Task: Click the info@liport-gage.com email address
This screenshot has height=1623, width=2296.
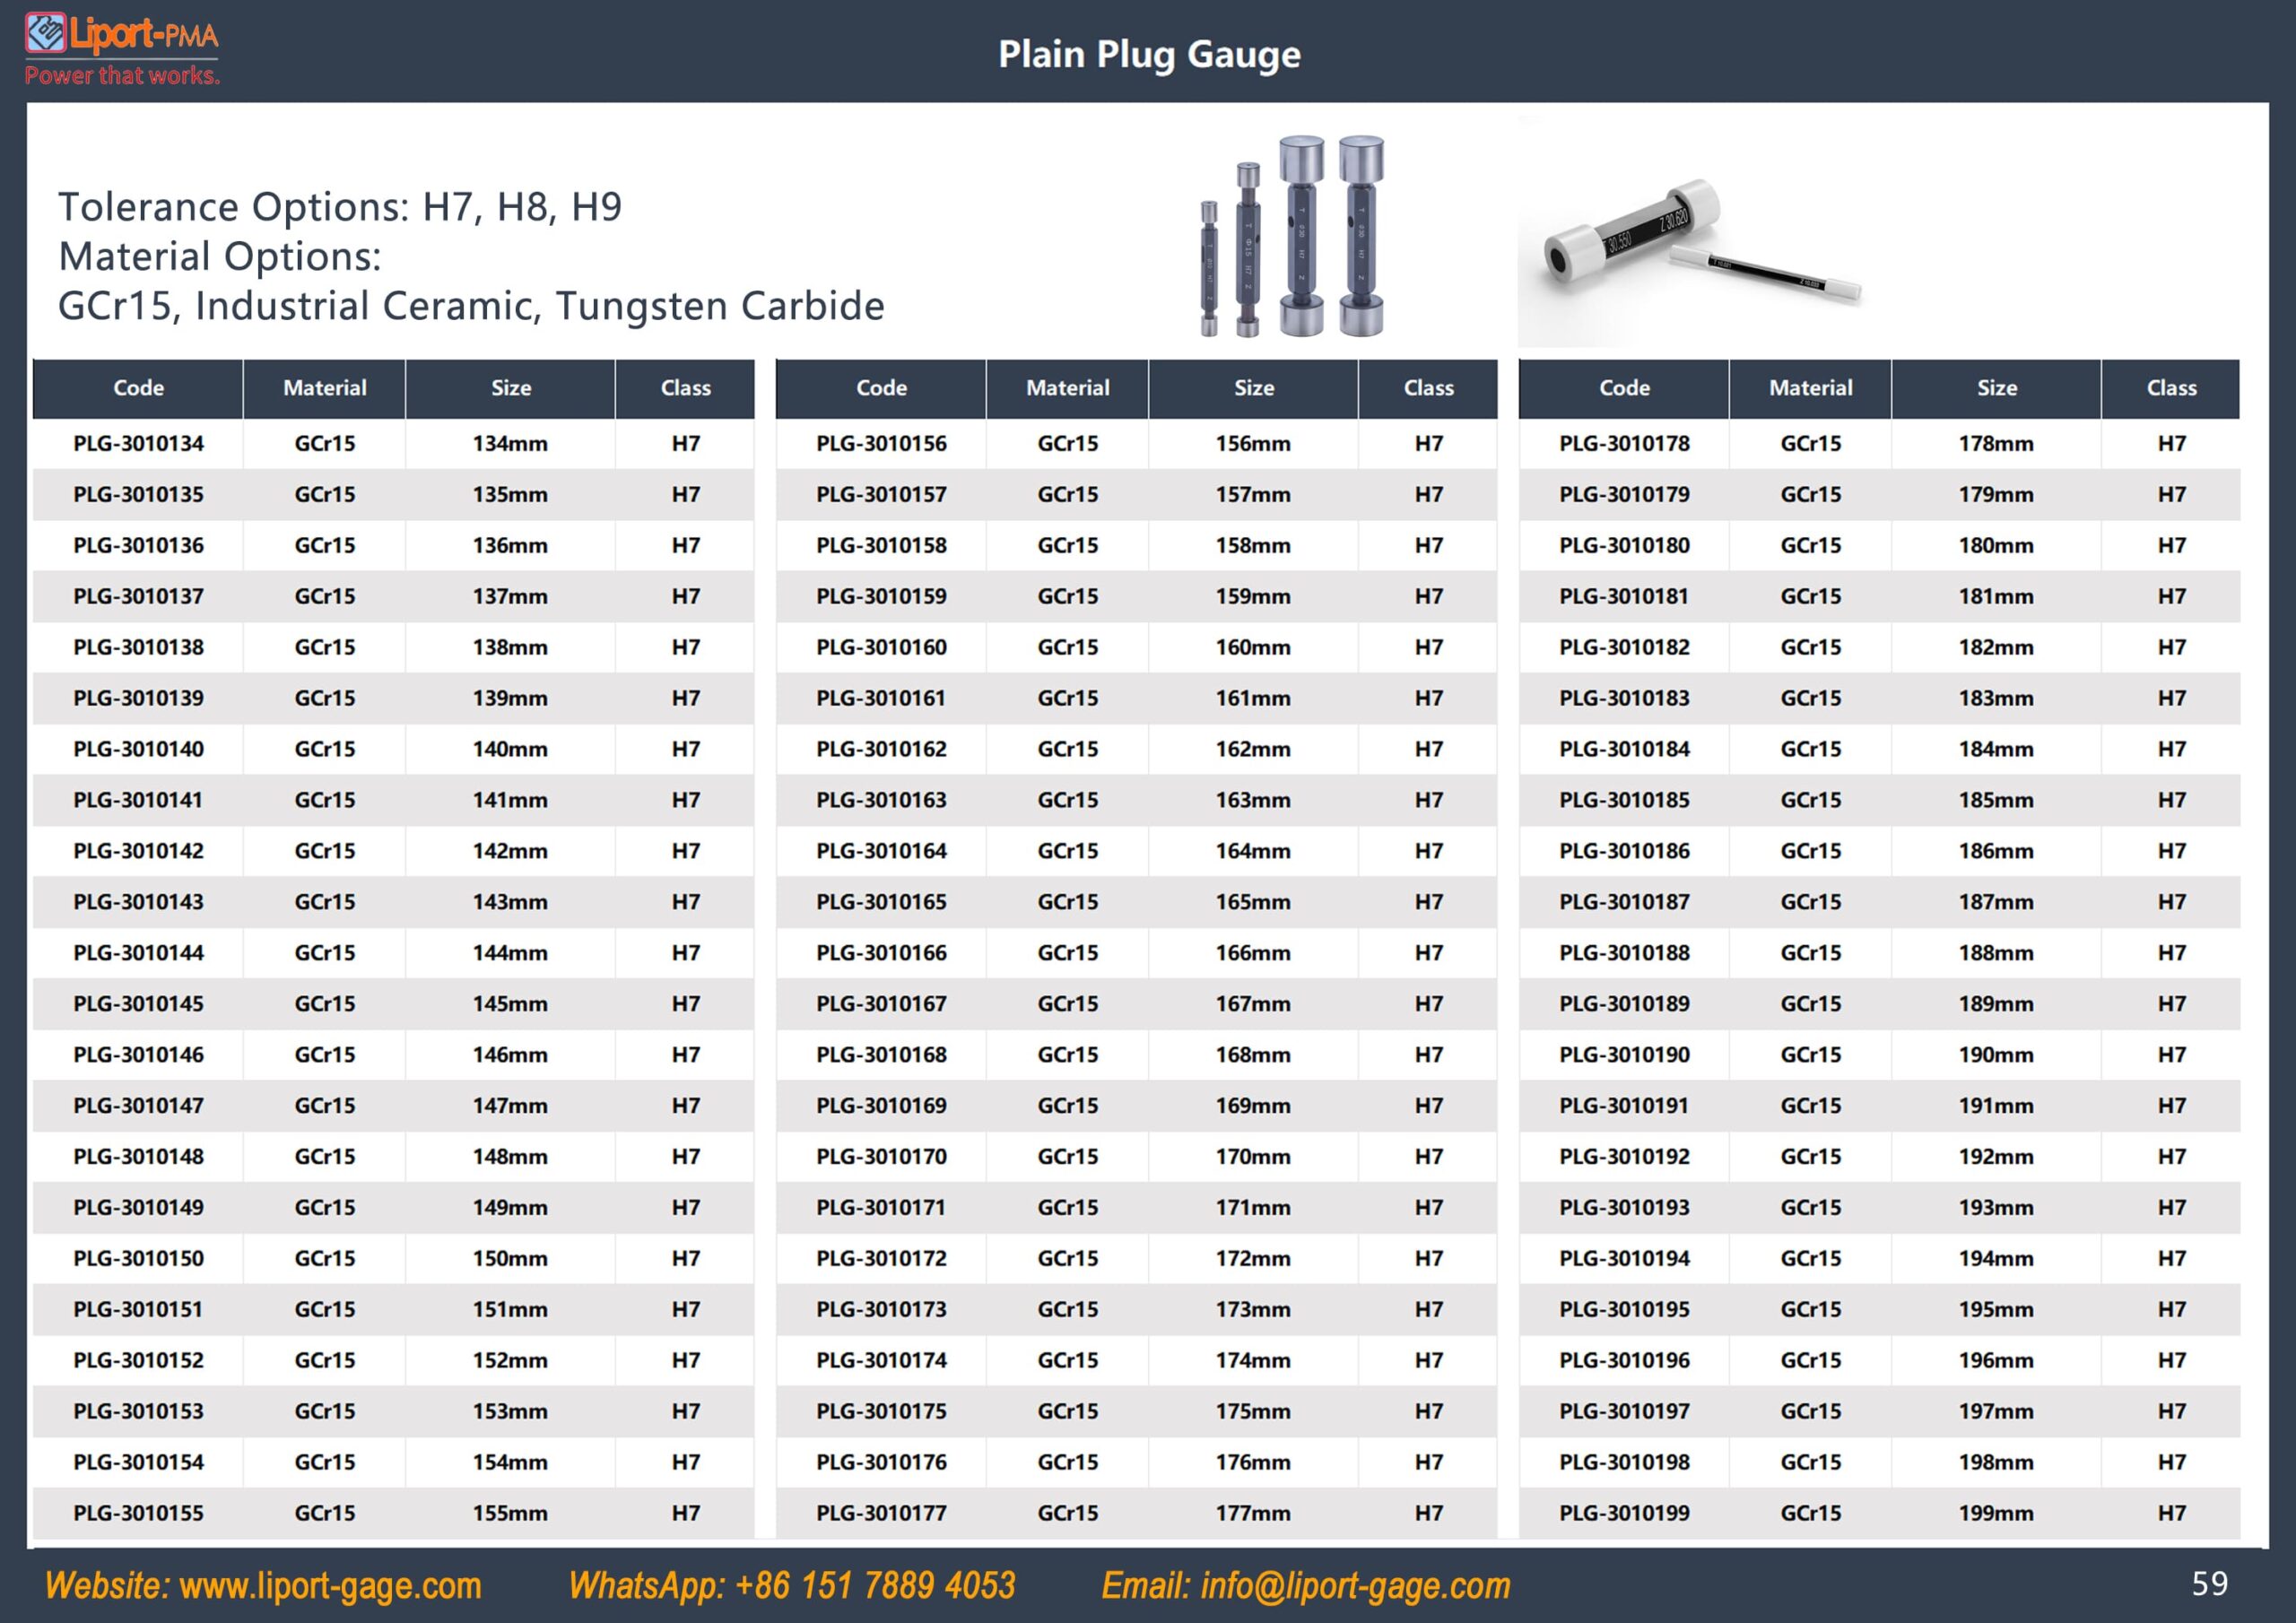Action: 1355,1585
